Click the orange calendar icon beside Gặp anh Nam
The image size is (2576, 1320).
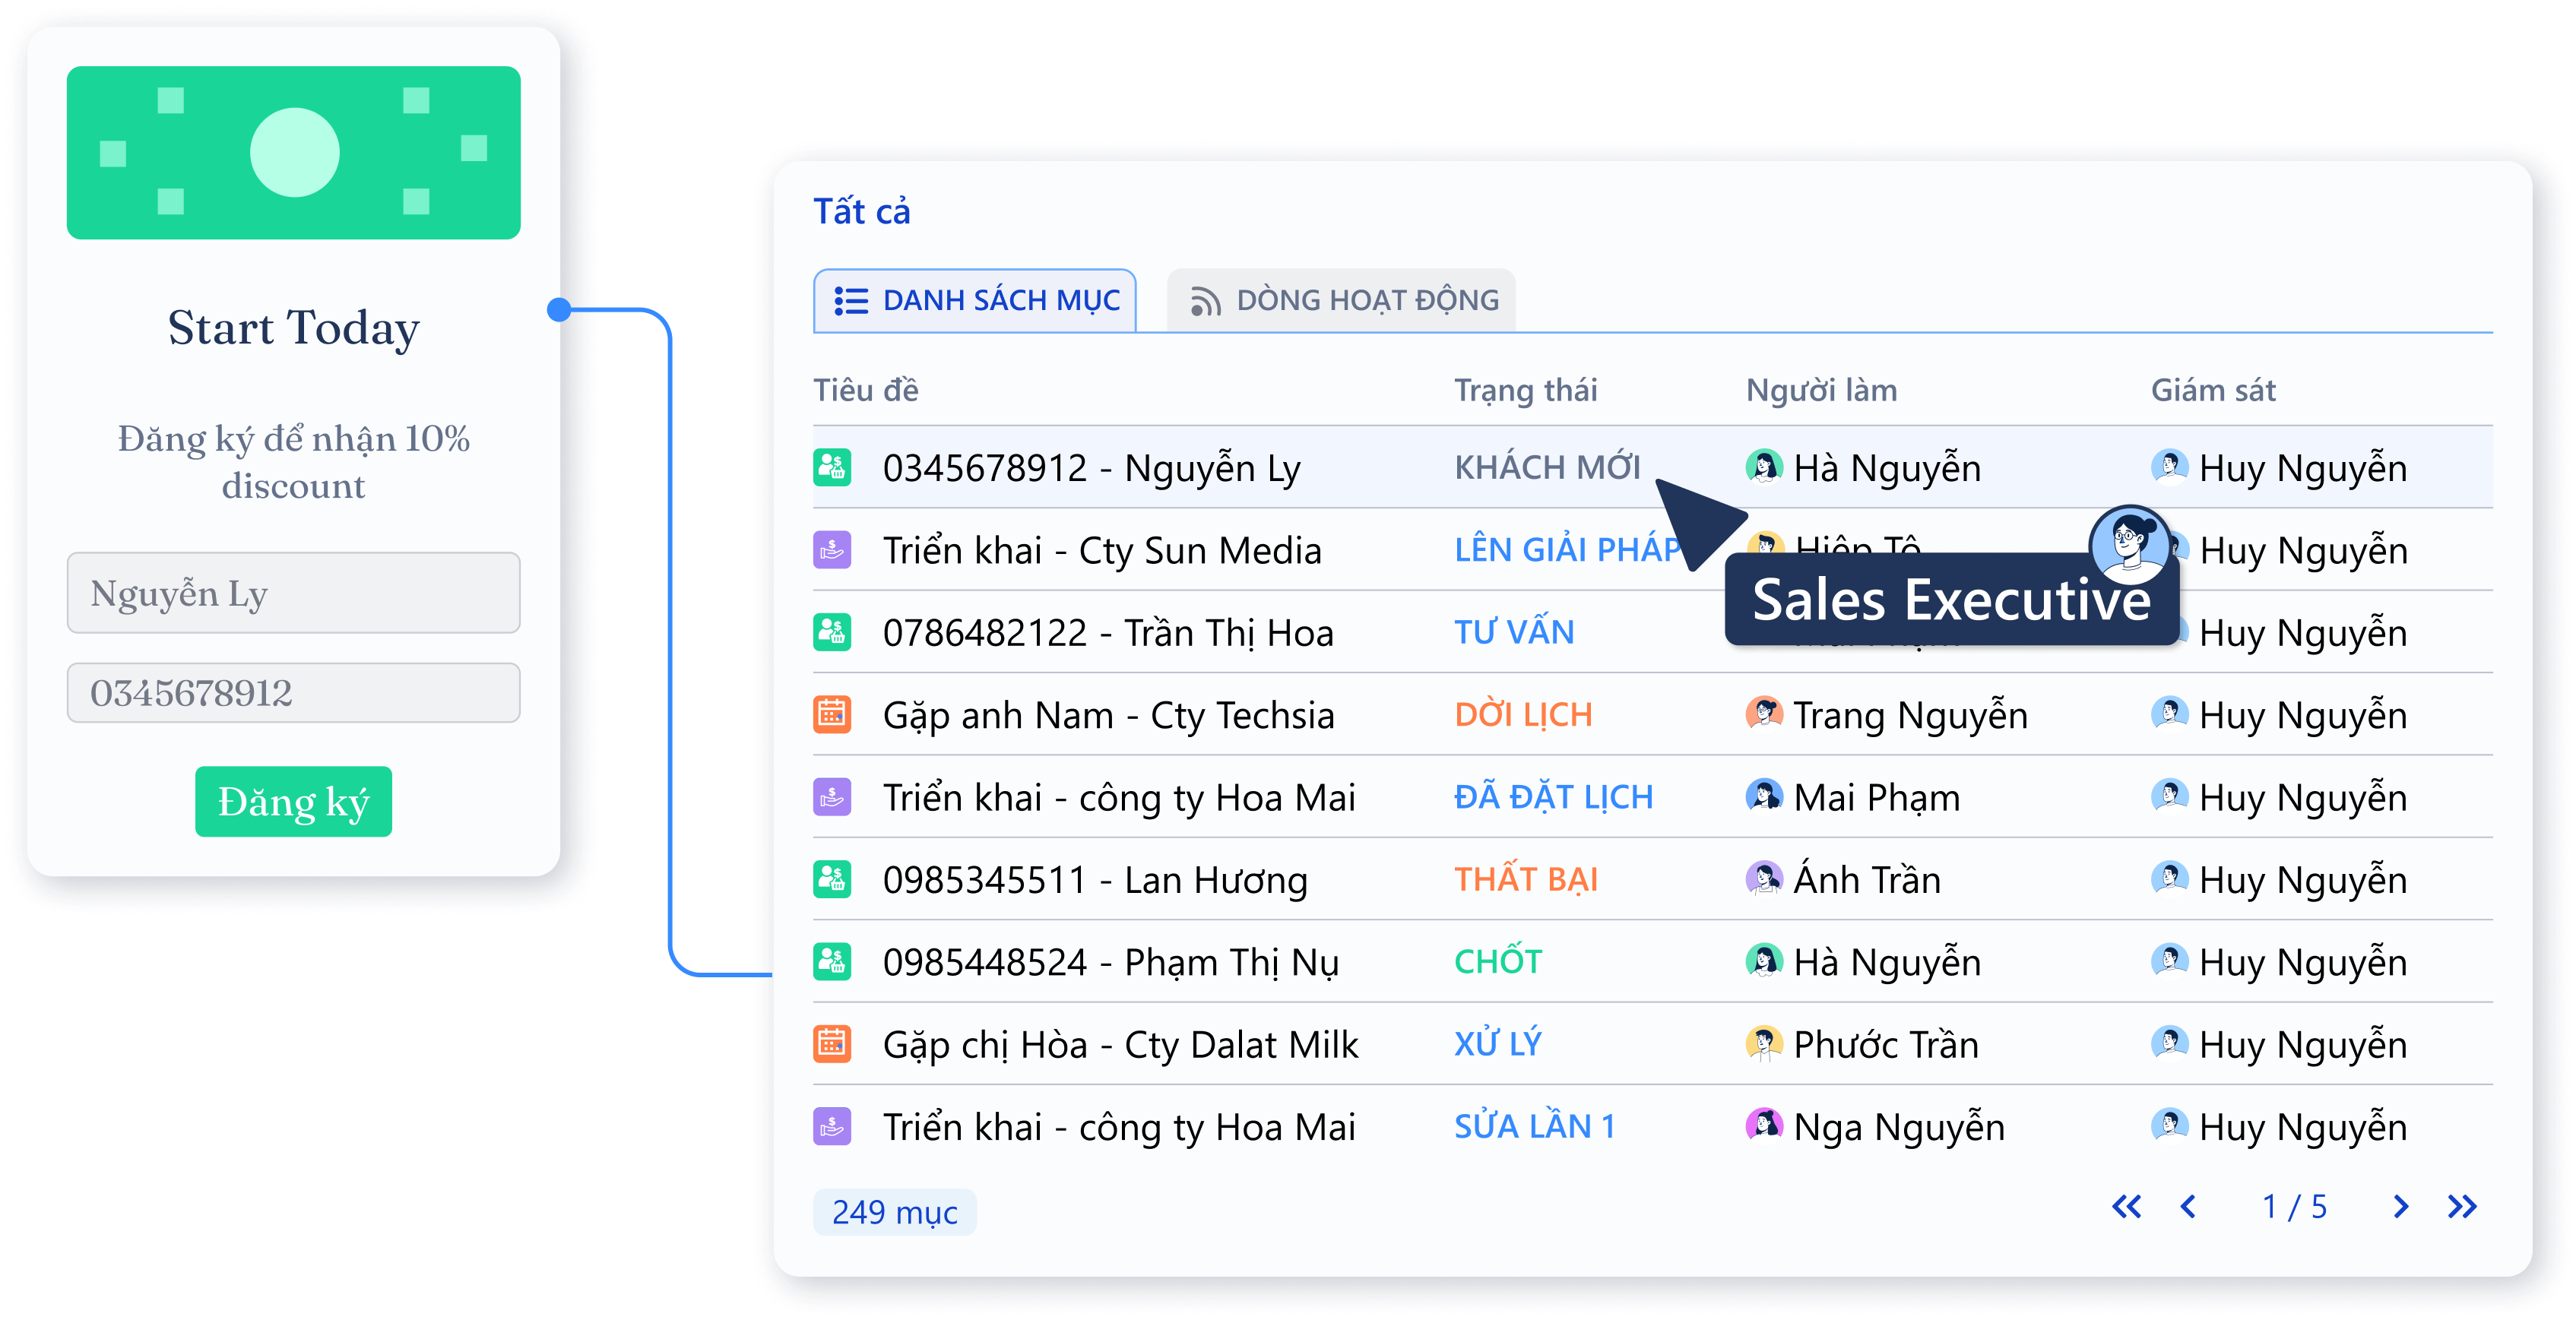832,714
